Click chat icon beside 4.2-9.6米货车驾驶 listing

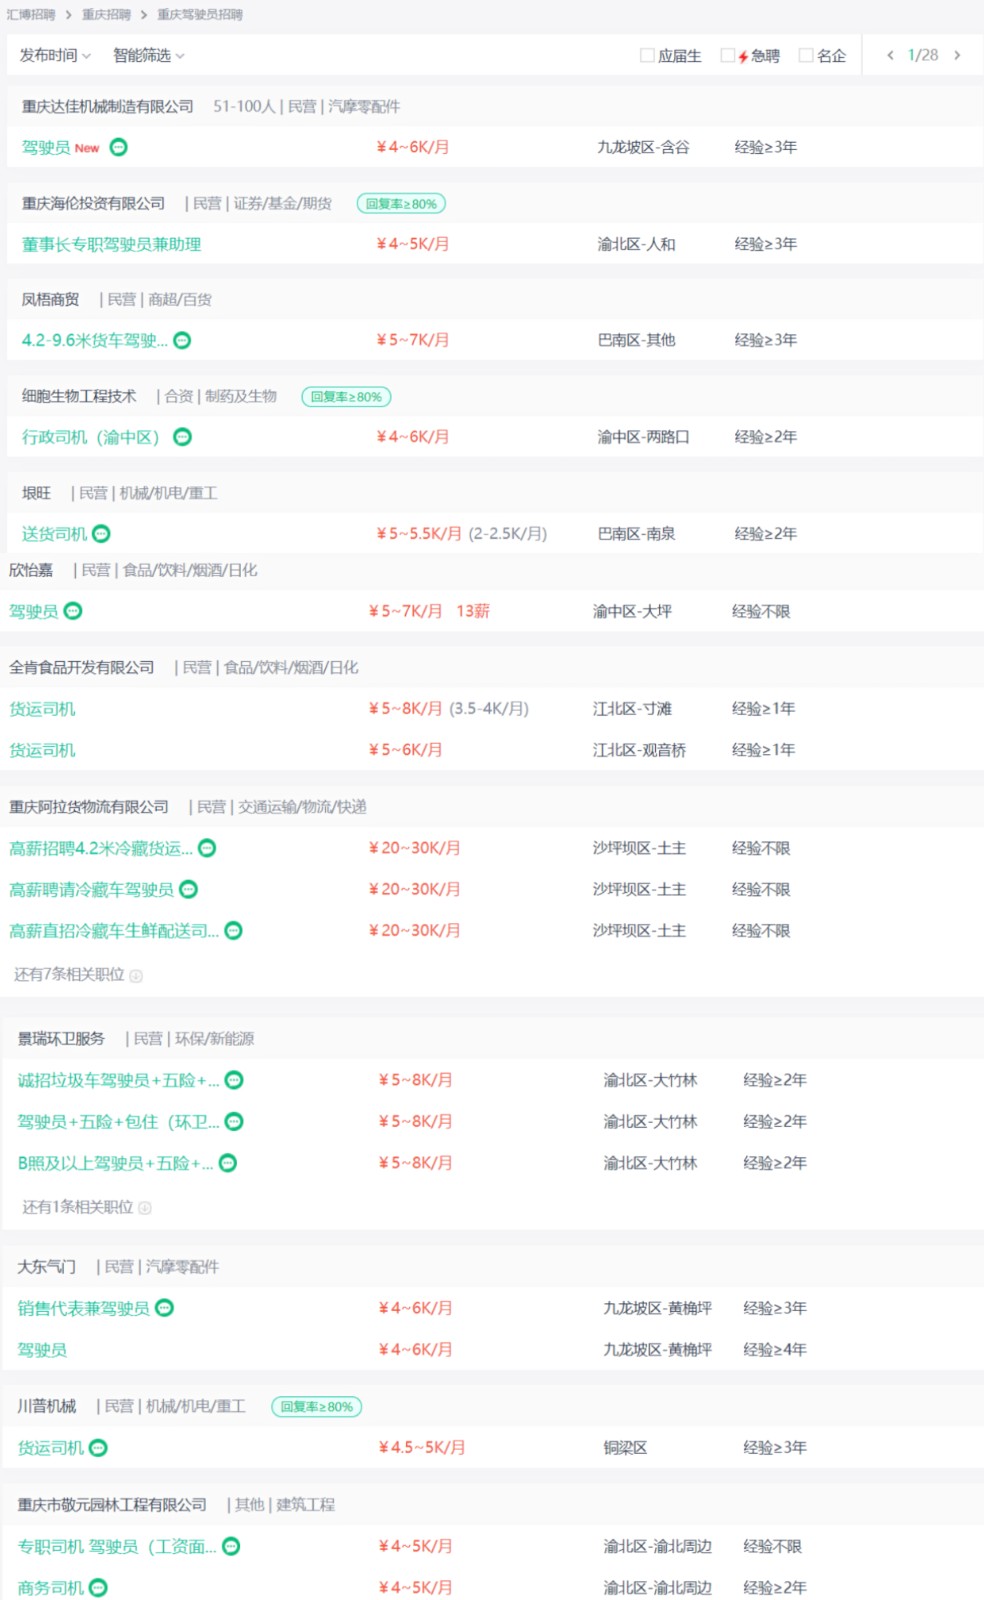click(x=182, y=341)
